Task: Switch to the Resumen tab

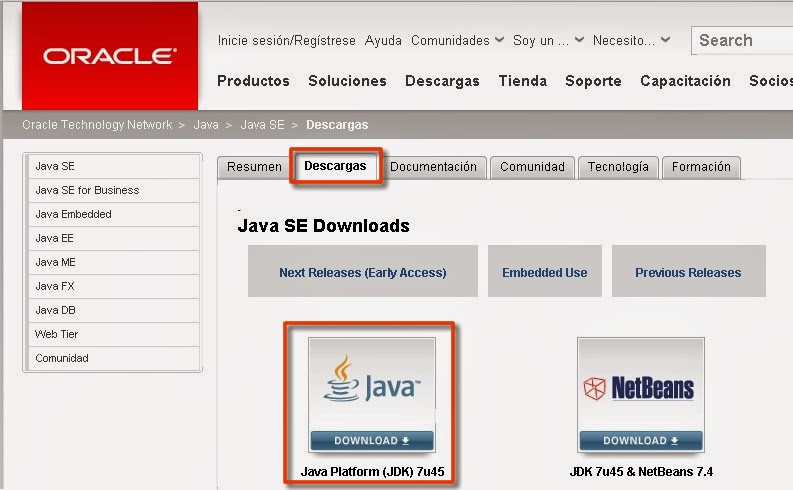Action: pyautogui.click(x=254, y=167)
